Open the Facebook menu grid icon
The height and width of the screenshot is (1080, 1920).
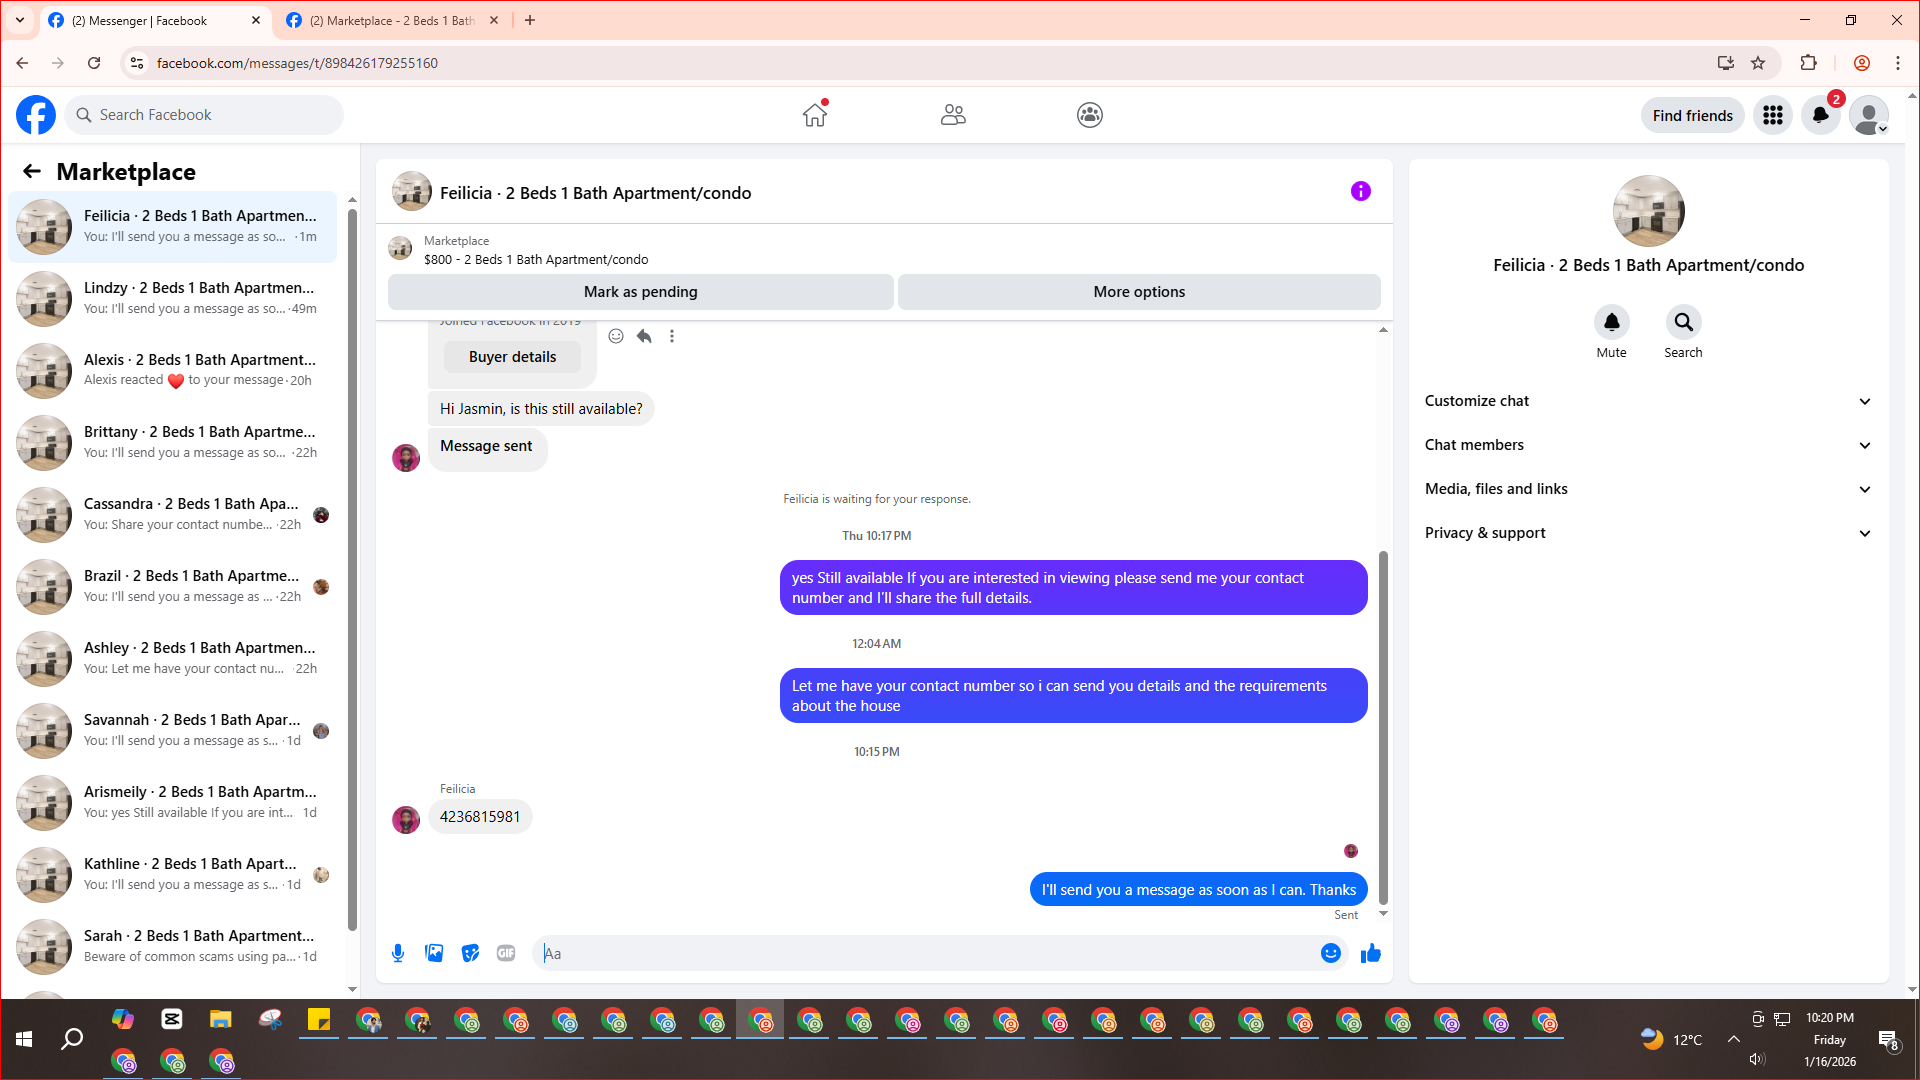click(1772, 115)
